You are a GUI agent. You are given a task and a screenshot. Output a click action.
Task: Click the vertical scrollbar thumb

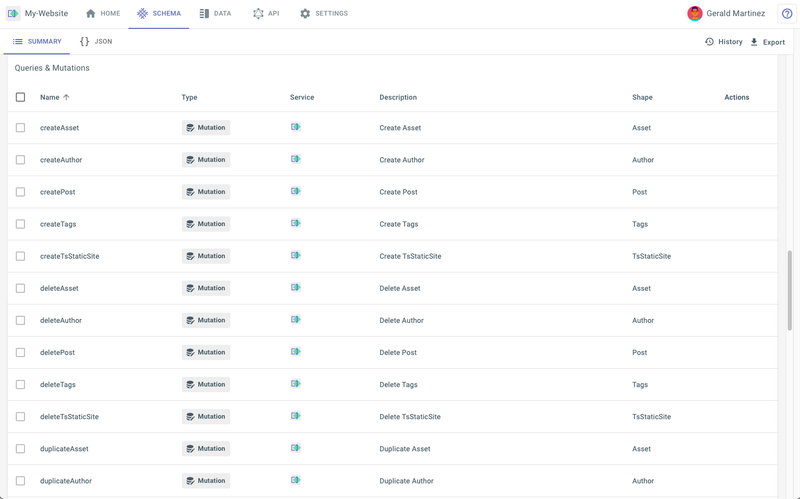pos(789,290)
